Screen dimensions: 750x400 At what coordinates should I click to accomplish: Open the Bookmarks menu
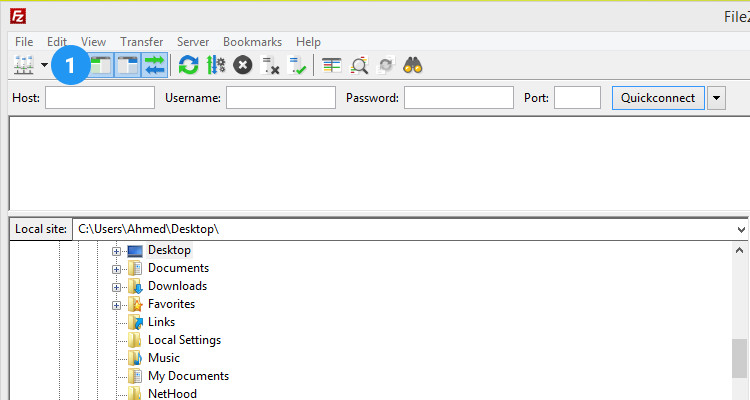tap(253, 42)
